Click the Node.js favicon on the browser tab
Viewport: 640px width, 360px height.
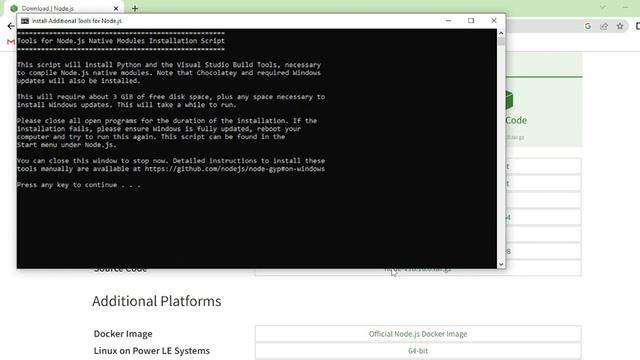[14, 8]
